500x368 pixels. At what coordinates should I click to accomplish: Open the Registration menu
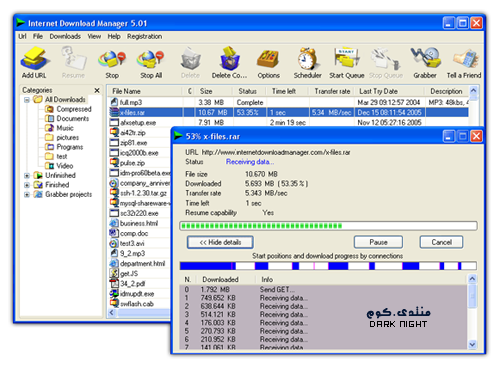tap(144, 36)
